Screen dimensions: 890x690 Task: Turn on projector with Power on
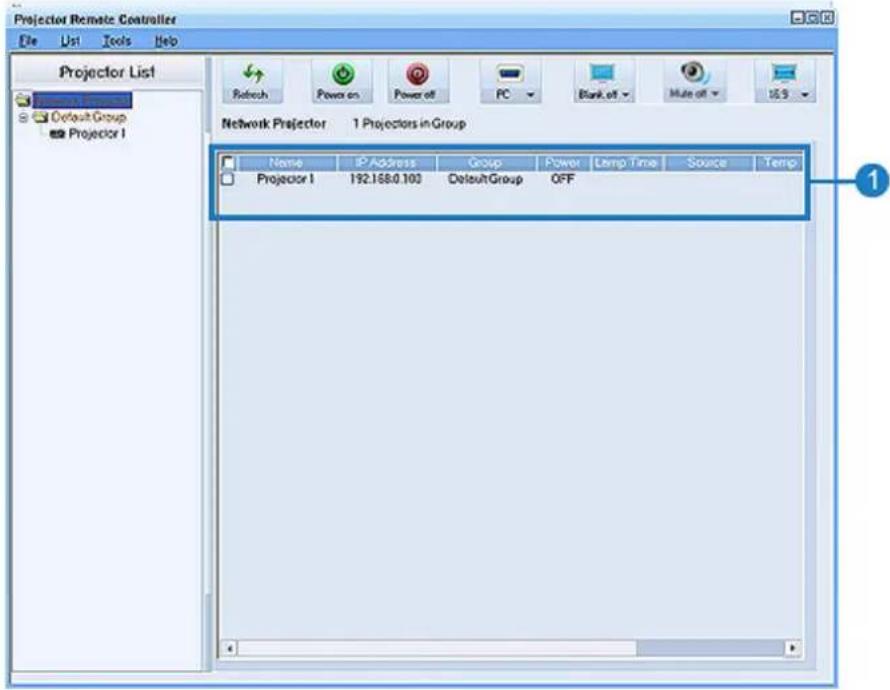click(342, 82)
